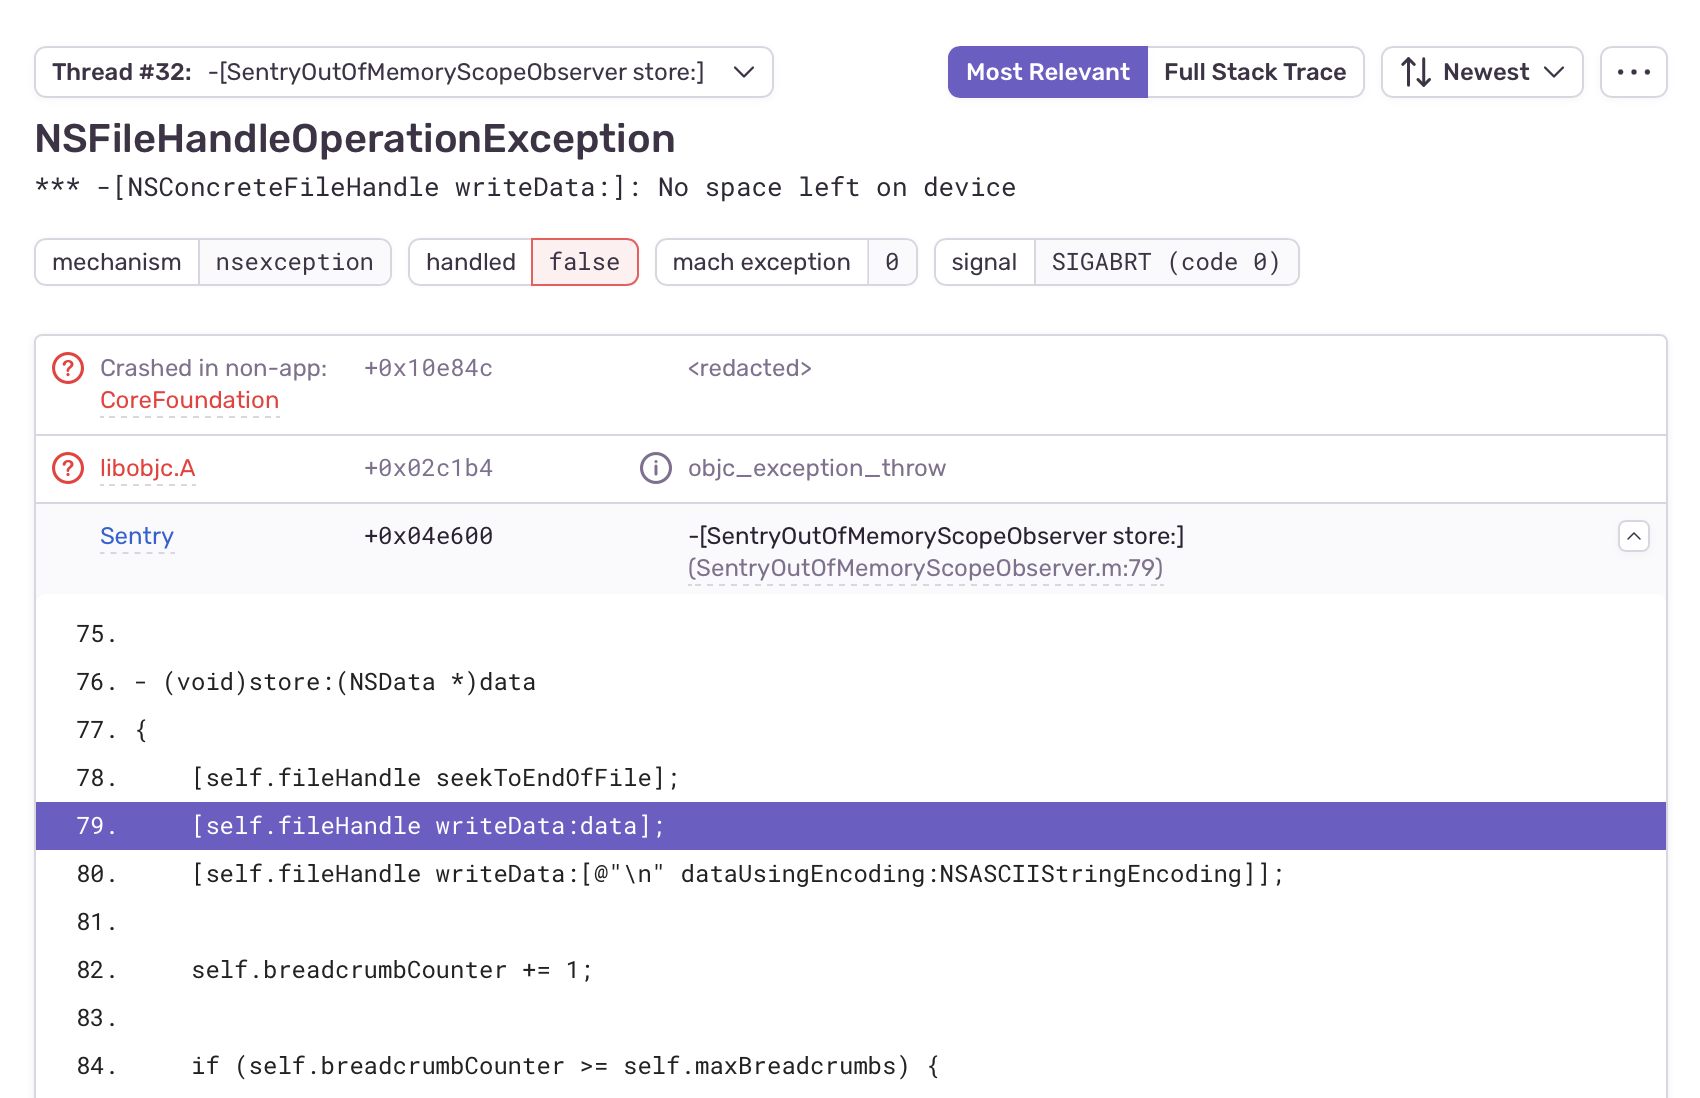Click the handled false tag
Image resolution: width=1700 pixels, height=1098 pixels.
pyautogui.click(x=523, y=262)
